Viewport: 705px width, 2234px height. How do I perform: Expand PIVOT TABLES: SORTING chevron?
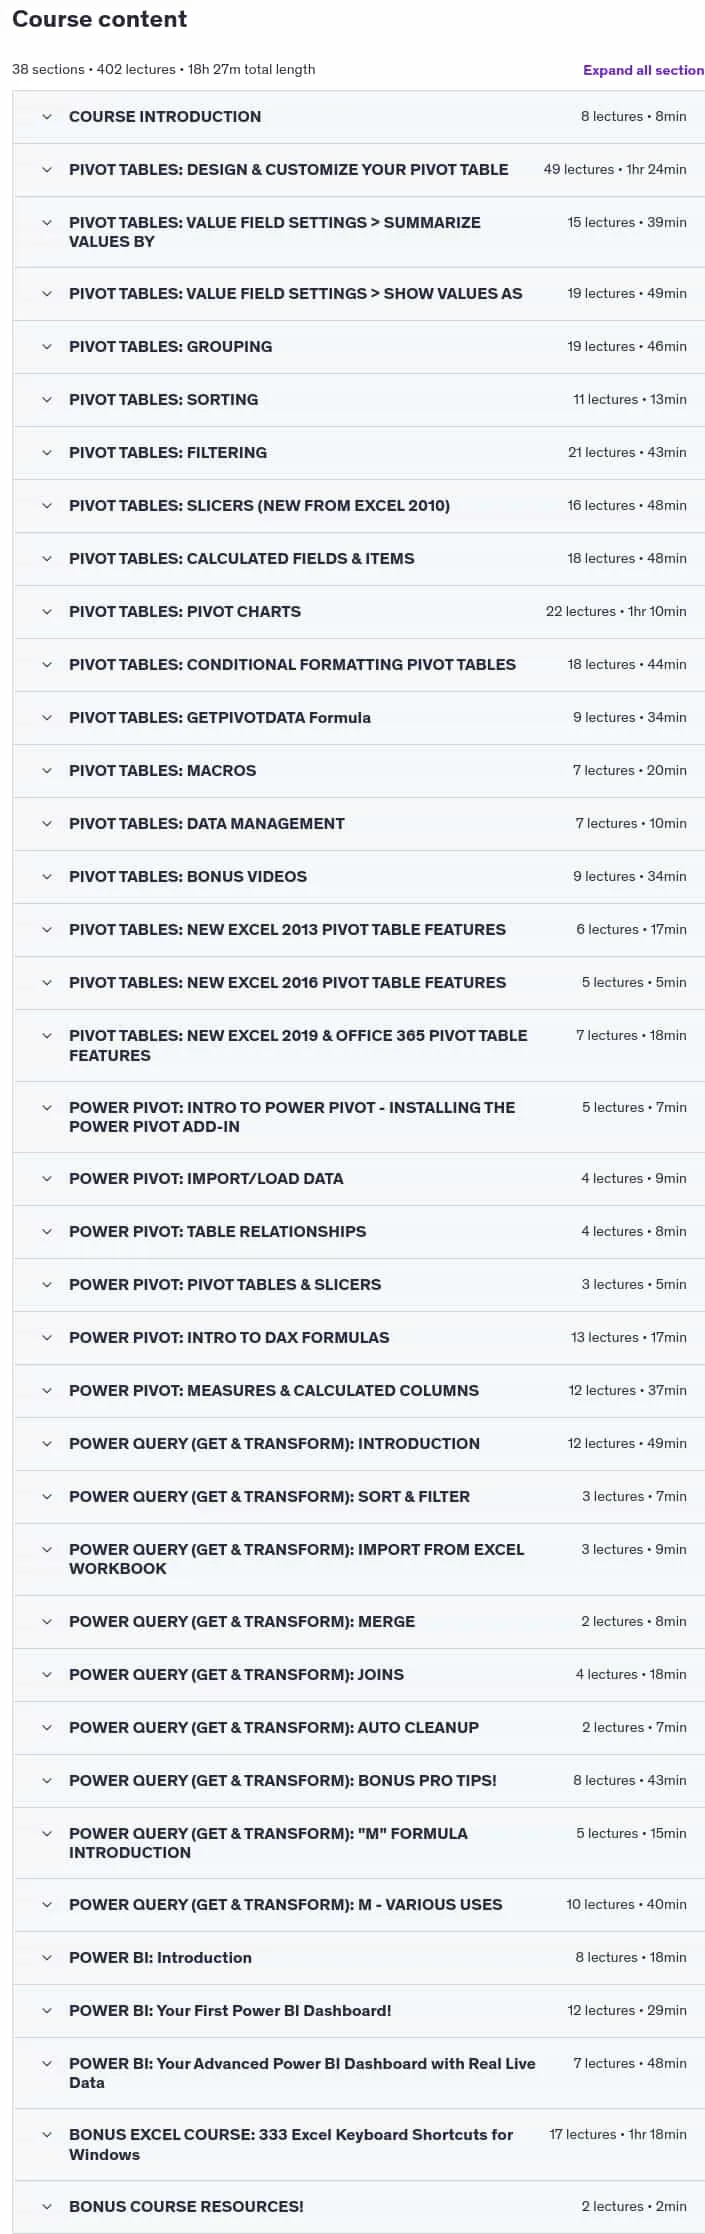pyautogui.click(x=47, y=400)
